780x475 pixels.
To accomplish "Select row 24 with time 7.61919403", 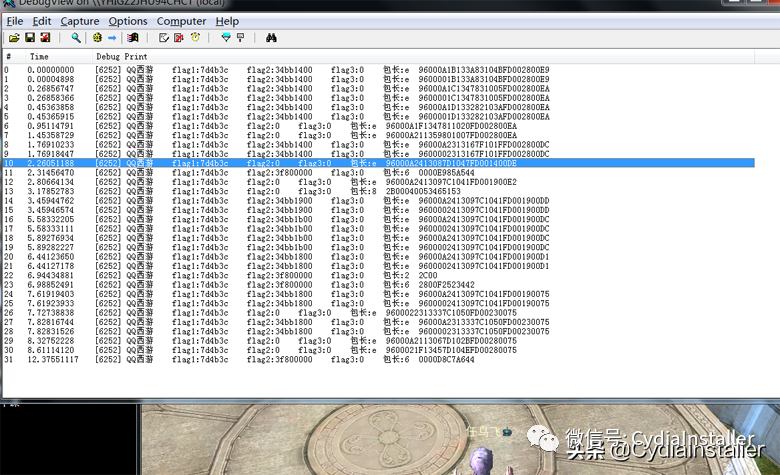I will (379, 294).
